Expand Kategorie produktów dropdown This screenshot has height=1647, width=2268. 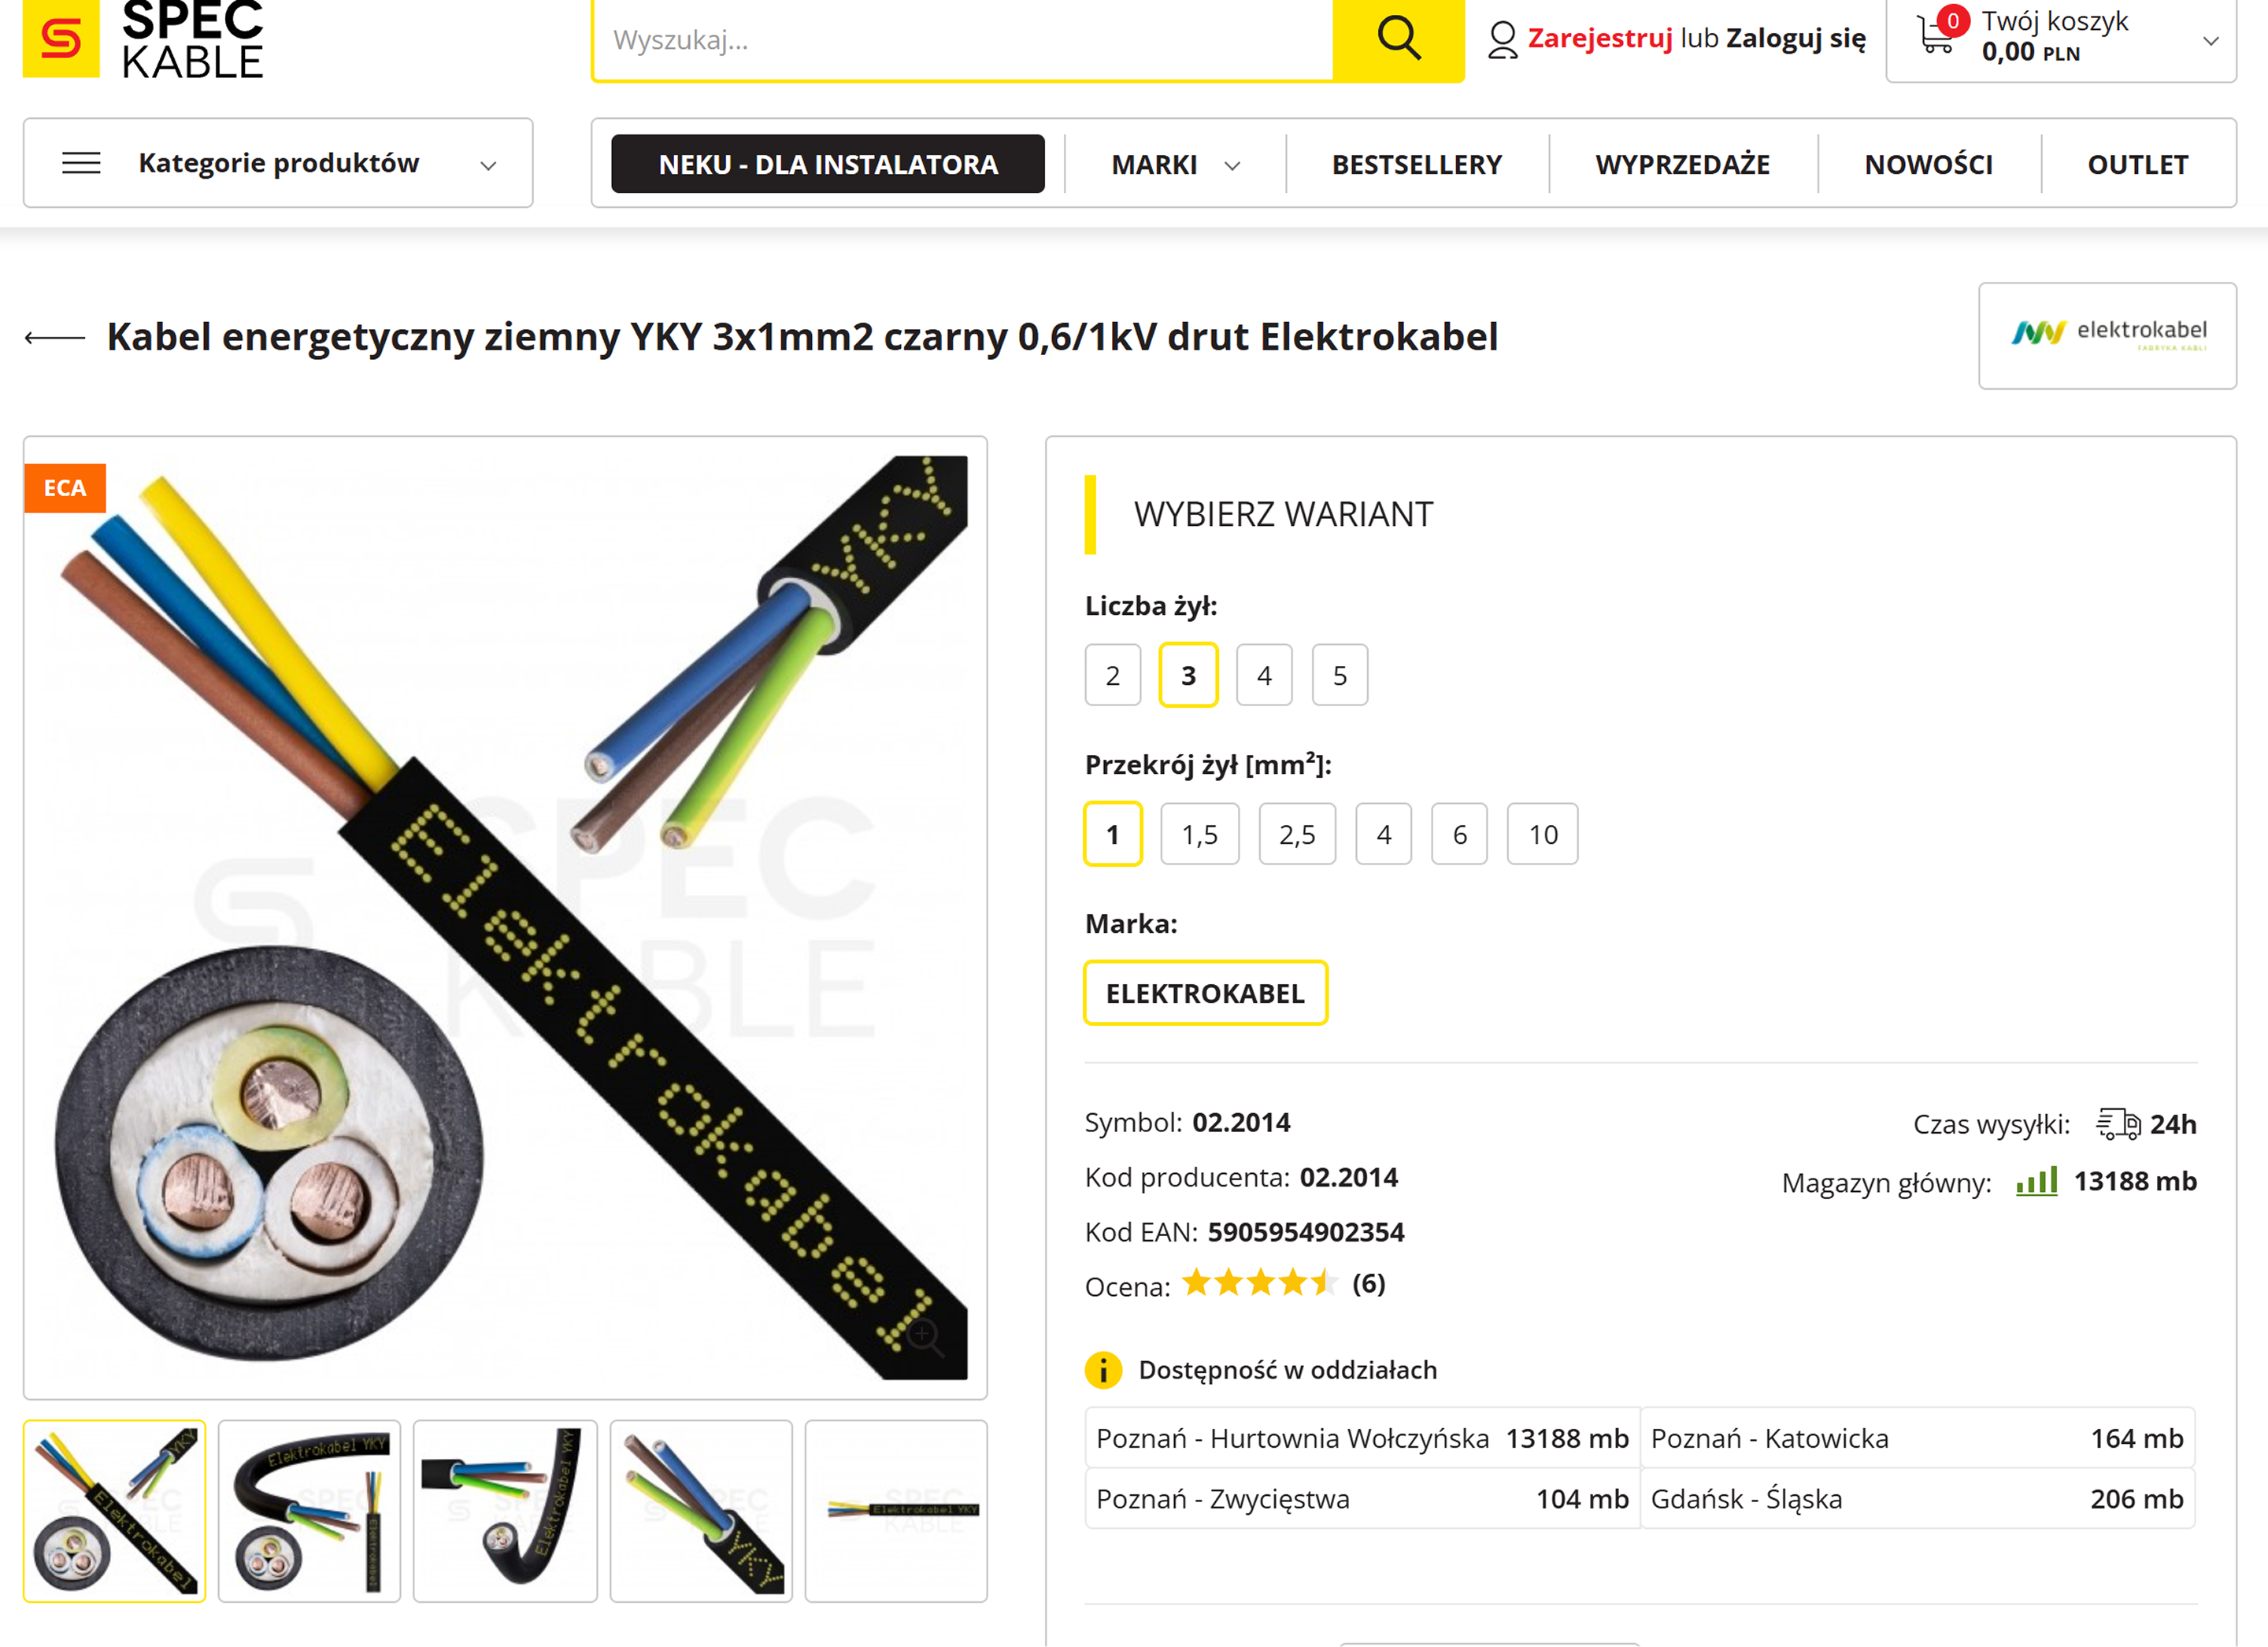278,163
